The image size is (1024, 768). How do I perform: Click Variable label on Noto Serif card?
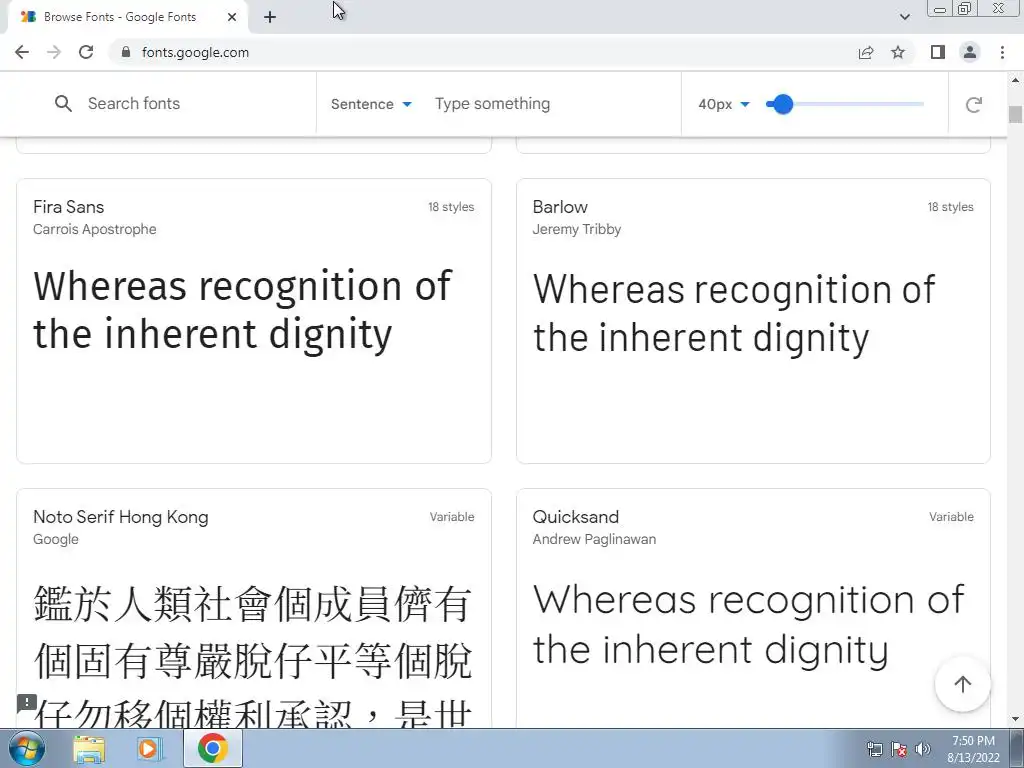(x=452, y=517)
